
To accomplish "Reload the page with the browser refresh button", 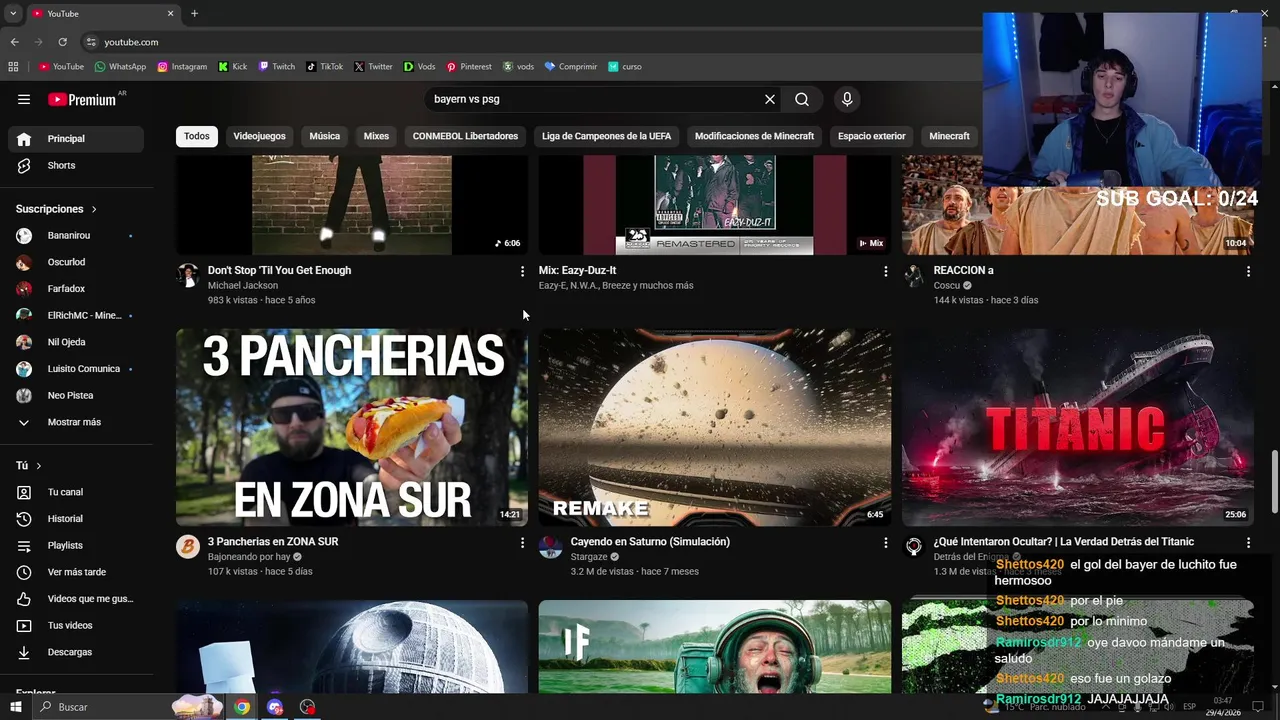I will coord(62,42).
